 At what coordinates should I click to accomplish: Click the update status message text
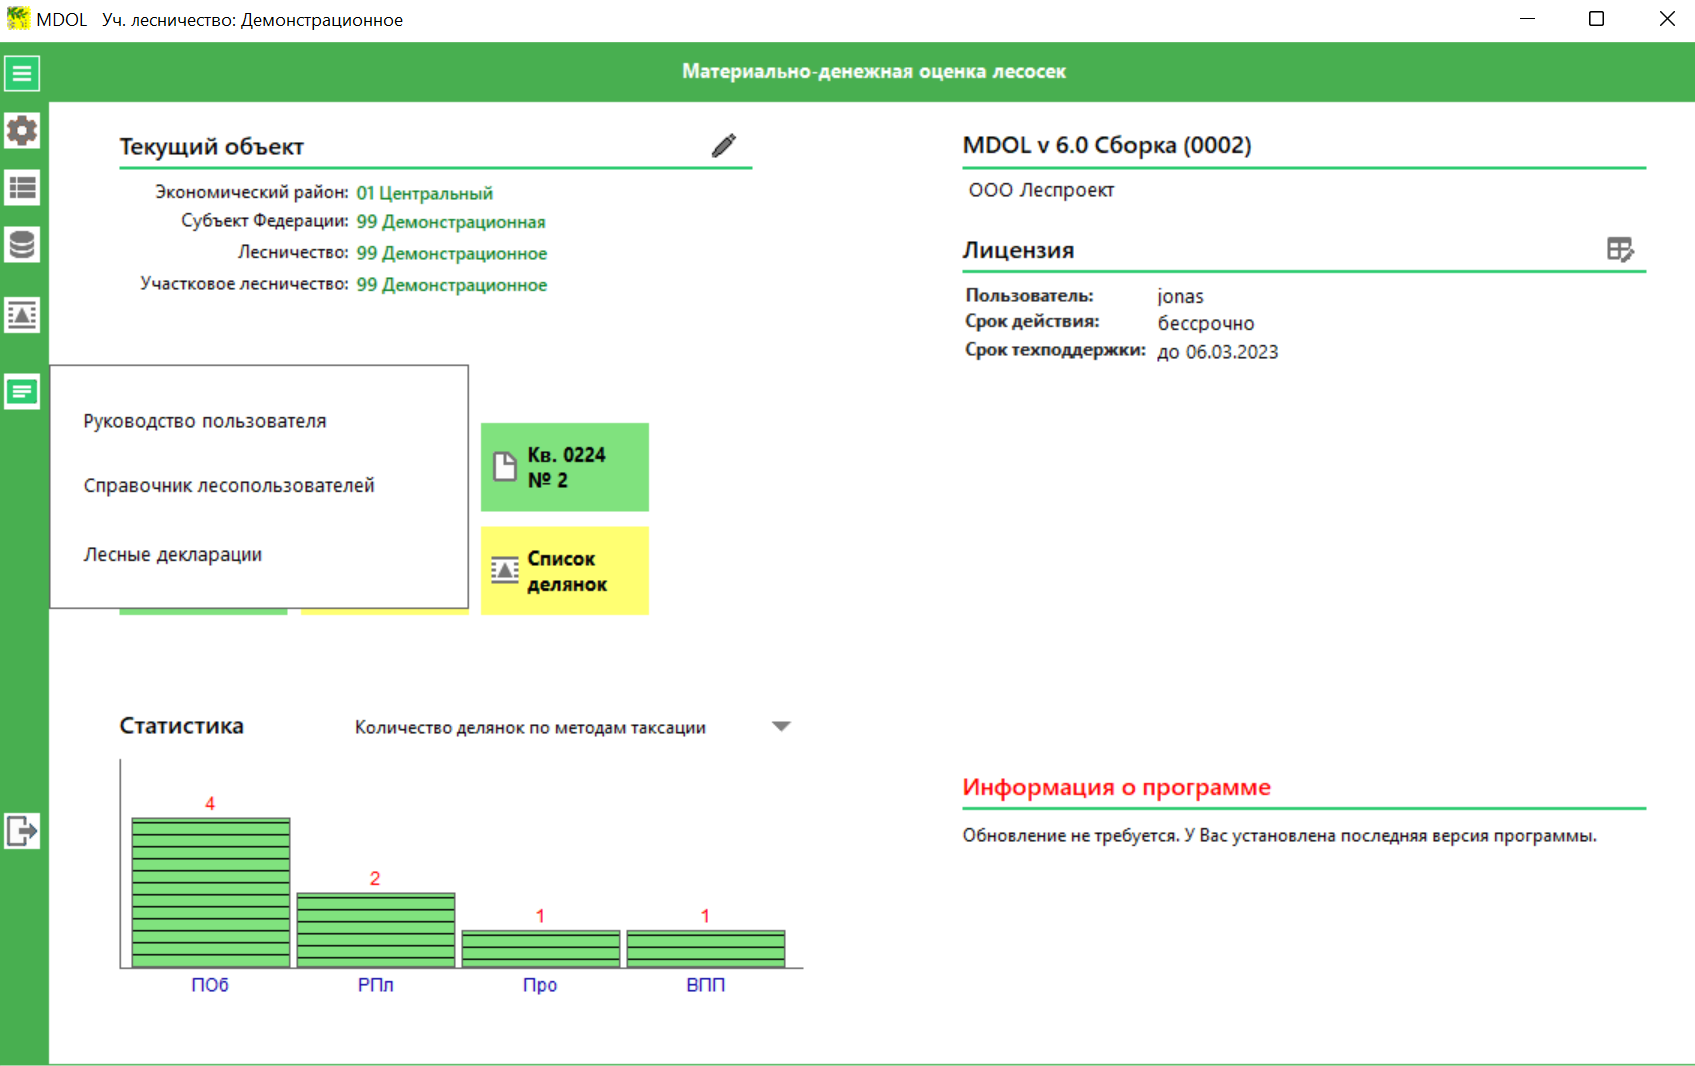(x=1279, y=836)
